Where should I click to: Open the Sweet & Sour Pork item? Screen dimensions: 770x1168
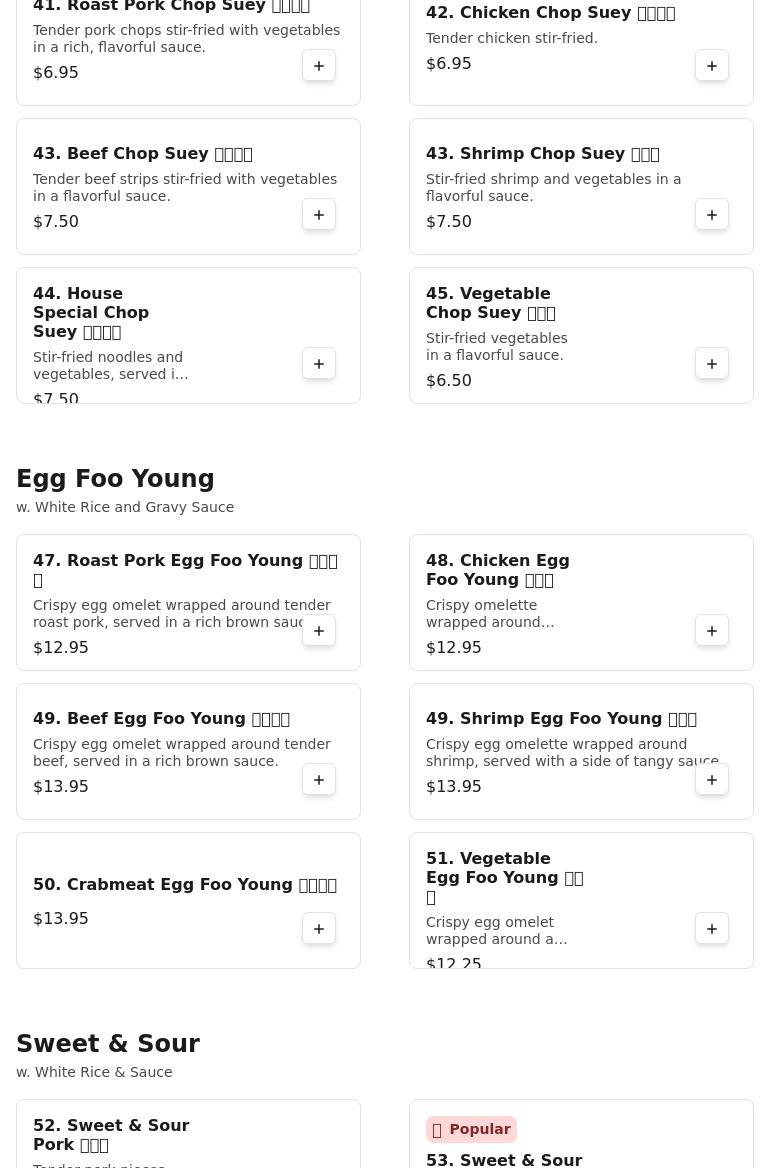(x=111, y=1135)
